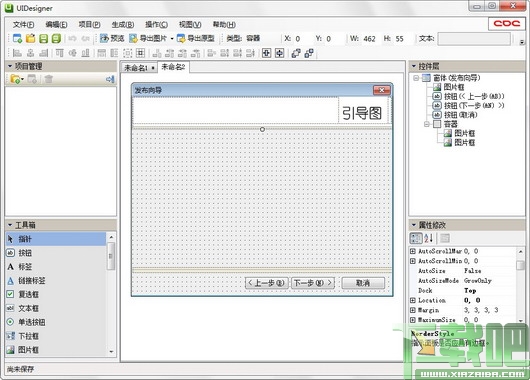Select the 图片框 tool in the toolbox
The image size is (530, 380).
tap(56, 350)
